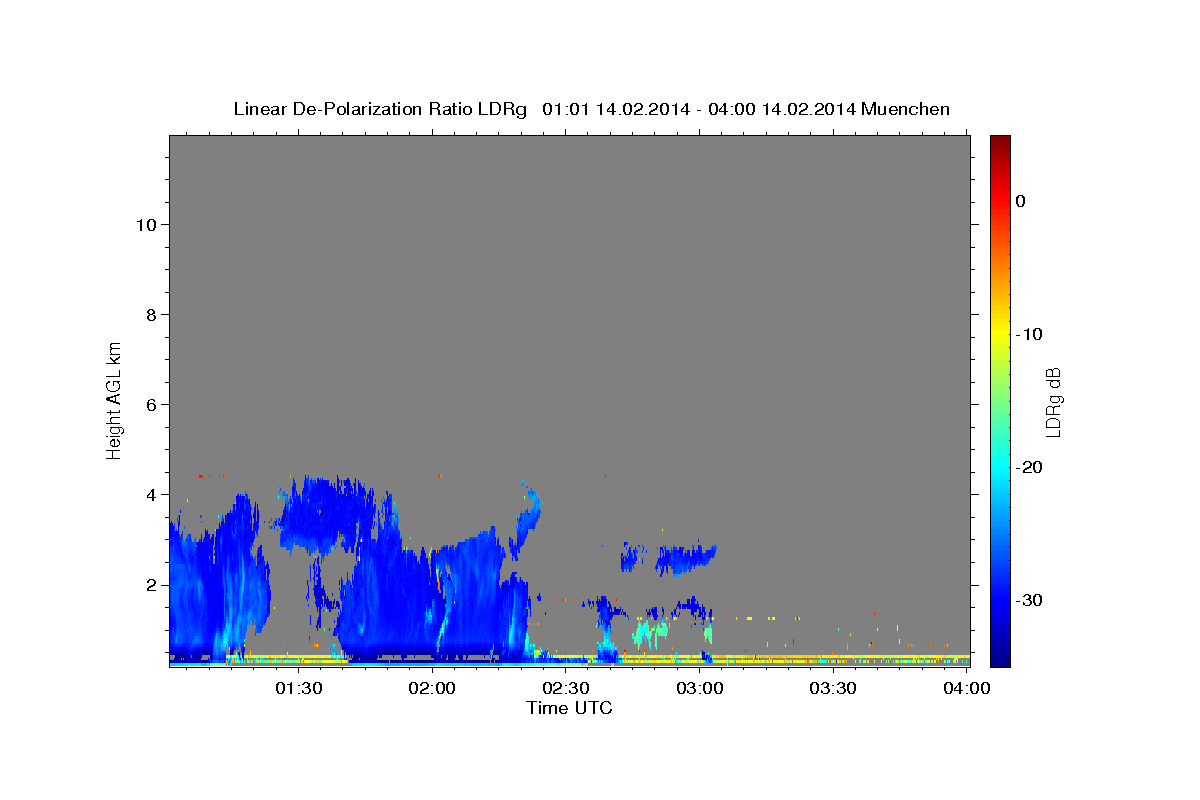1200x800 pixels.
Task: Click the yellow band of the colorbar
Action: click(x=1000, y=330)
